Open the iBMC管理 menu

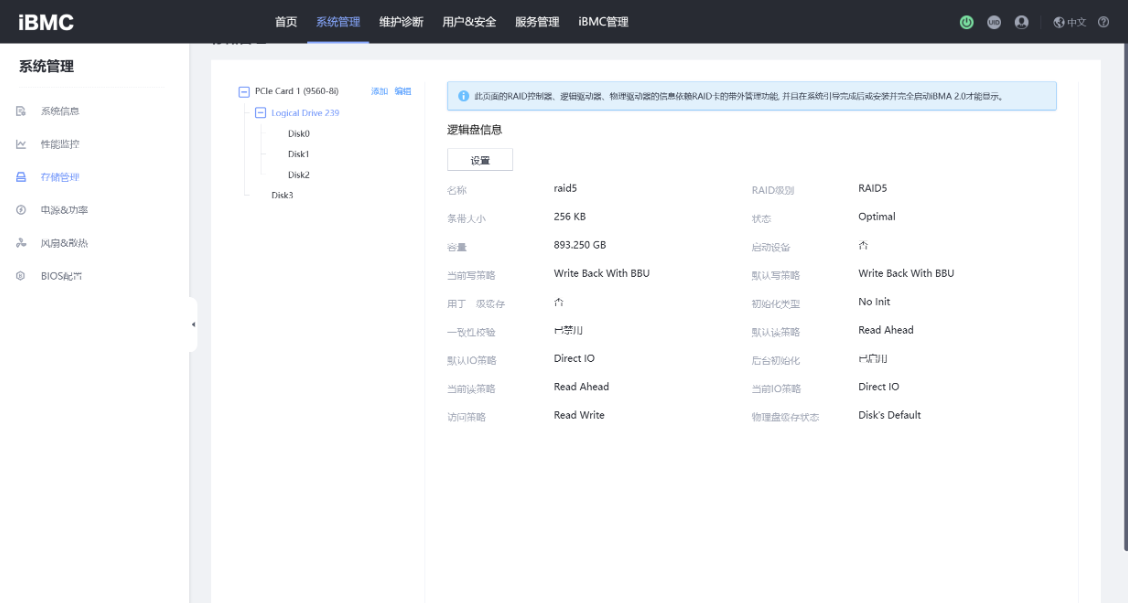(603, 22)
